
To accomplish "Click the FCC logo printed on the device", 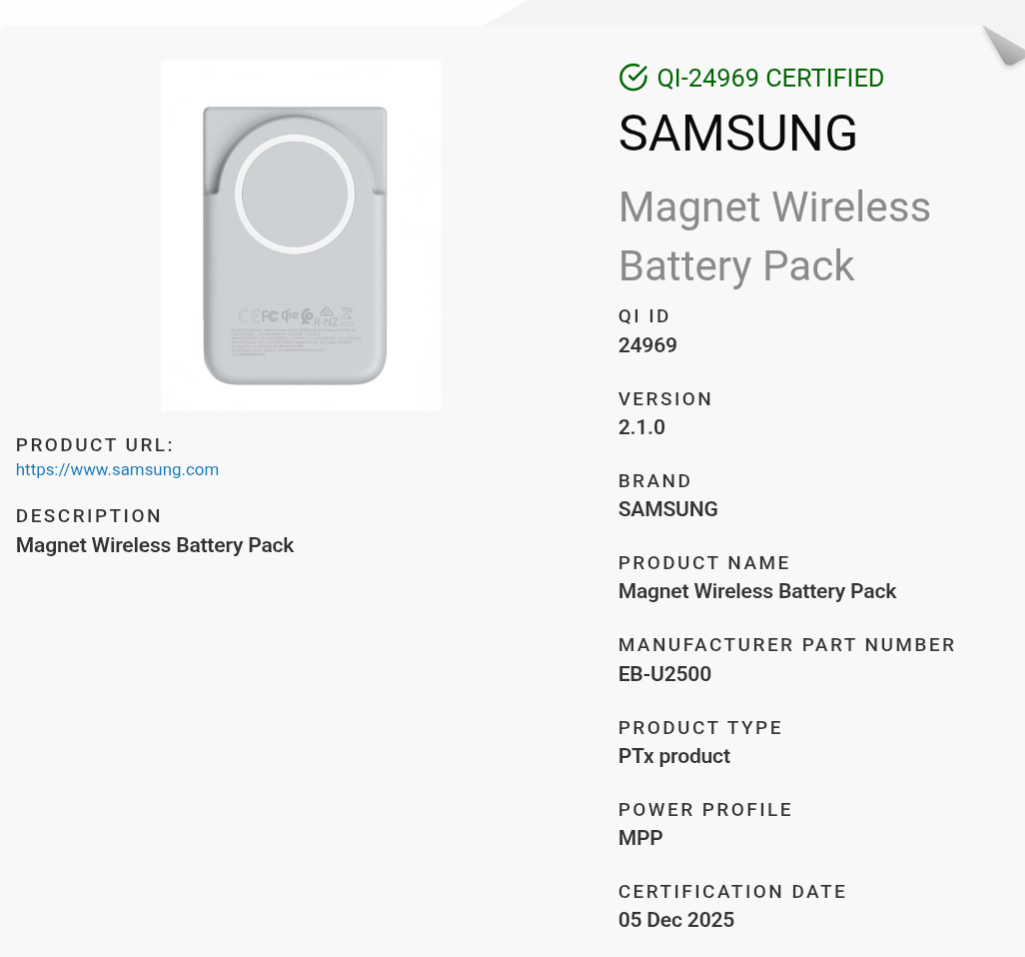I will tap(269, 315).
